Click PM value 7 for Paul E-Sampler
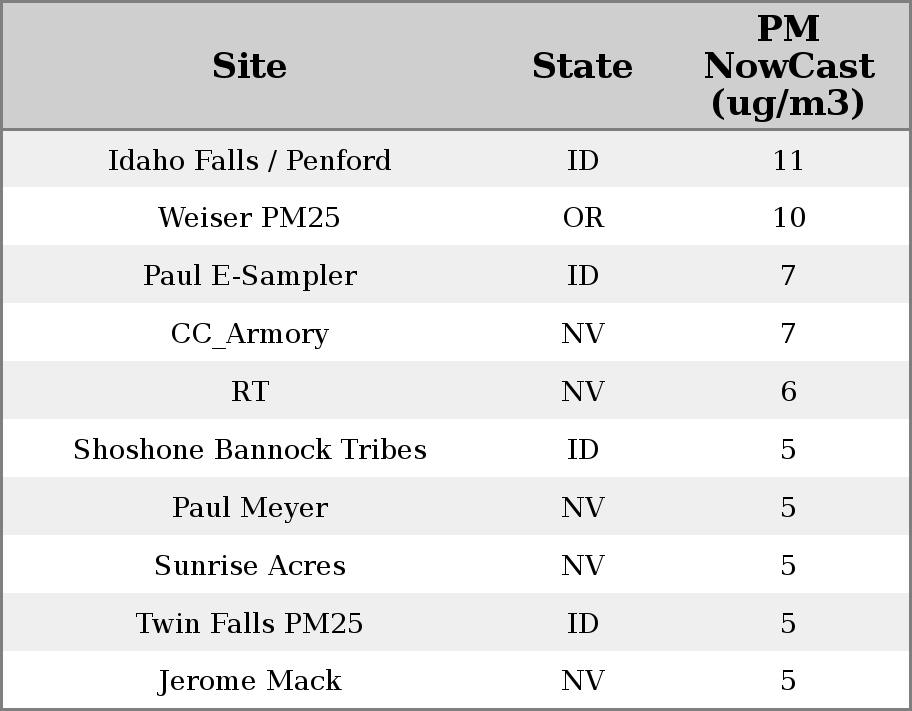The height and width of the screenshot is (711, 912). point(788,276)
